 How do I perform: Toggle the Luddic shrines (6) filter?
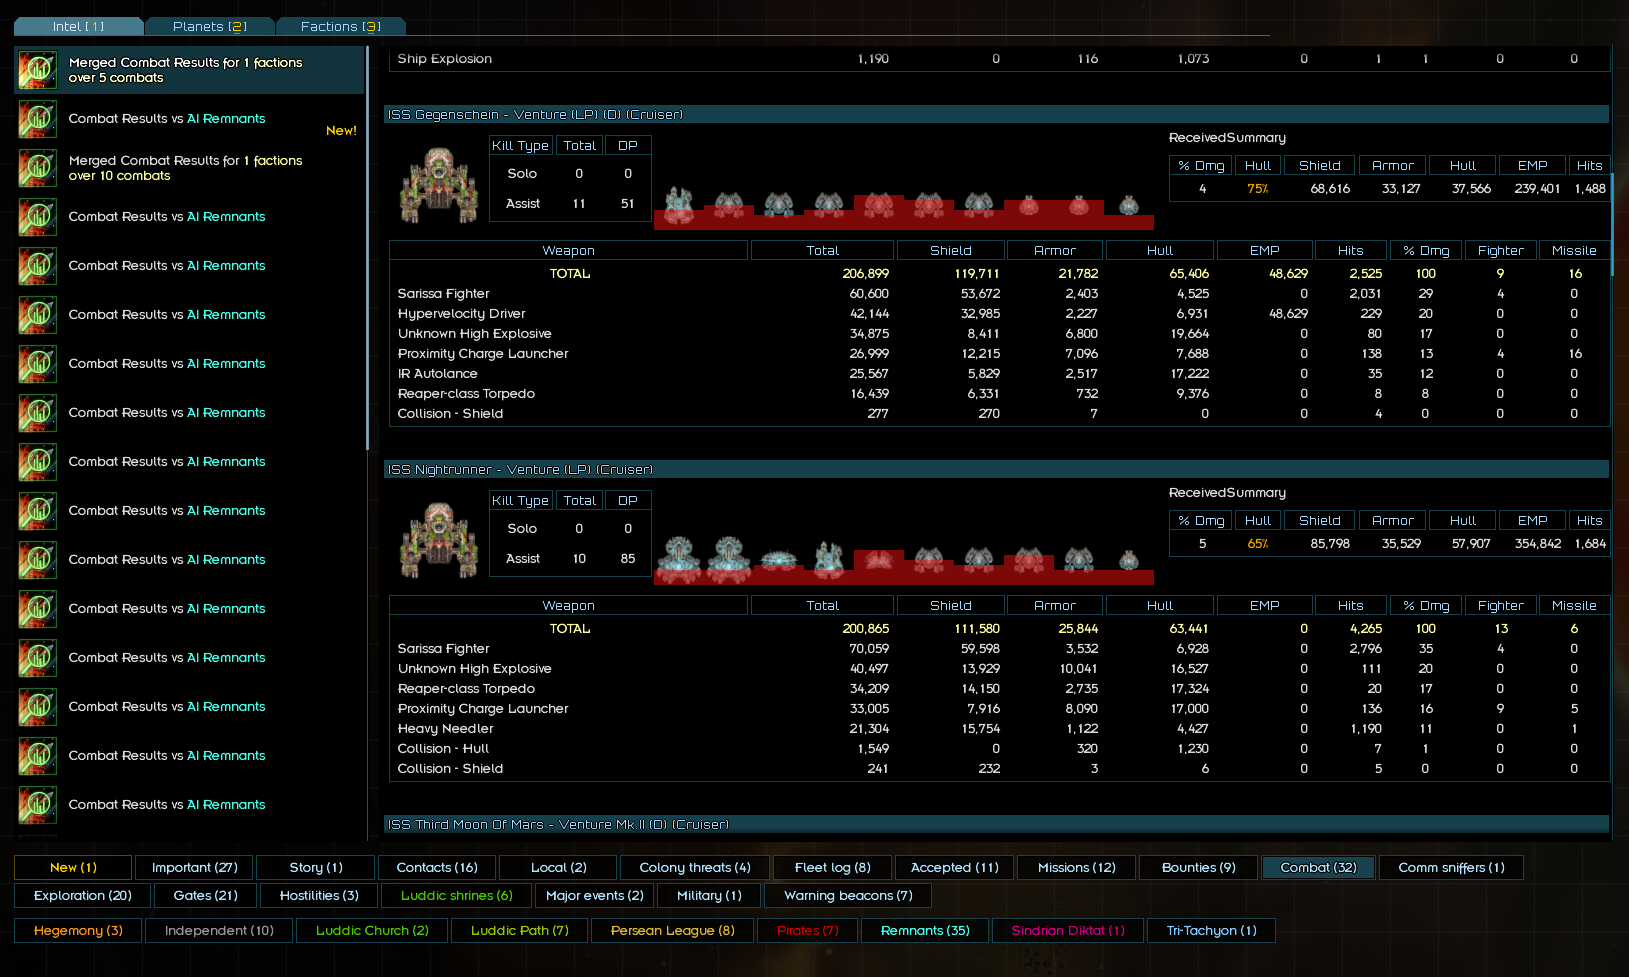[457, 895]
